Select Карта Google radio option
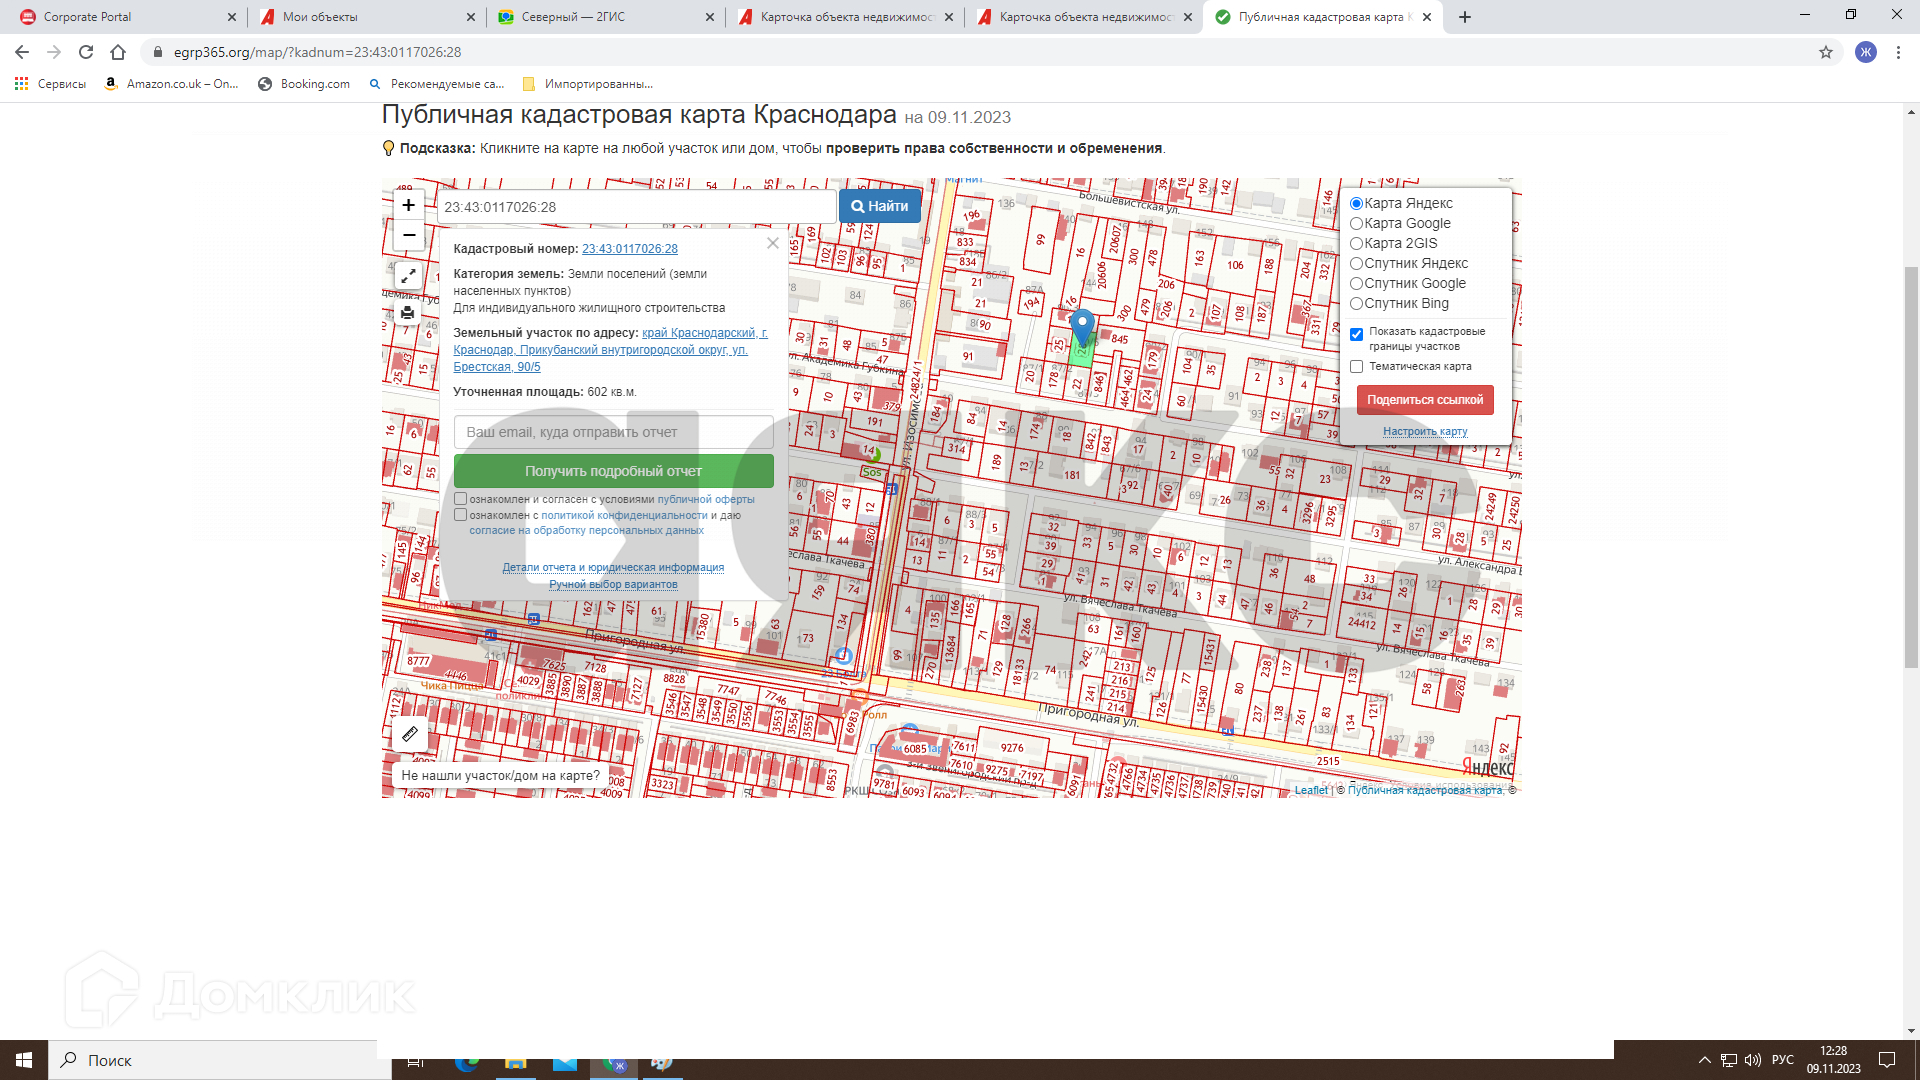Viewport: 1920px width, 1080px height. (1357, 224)
